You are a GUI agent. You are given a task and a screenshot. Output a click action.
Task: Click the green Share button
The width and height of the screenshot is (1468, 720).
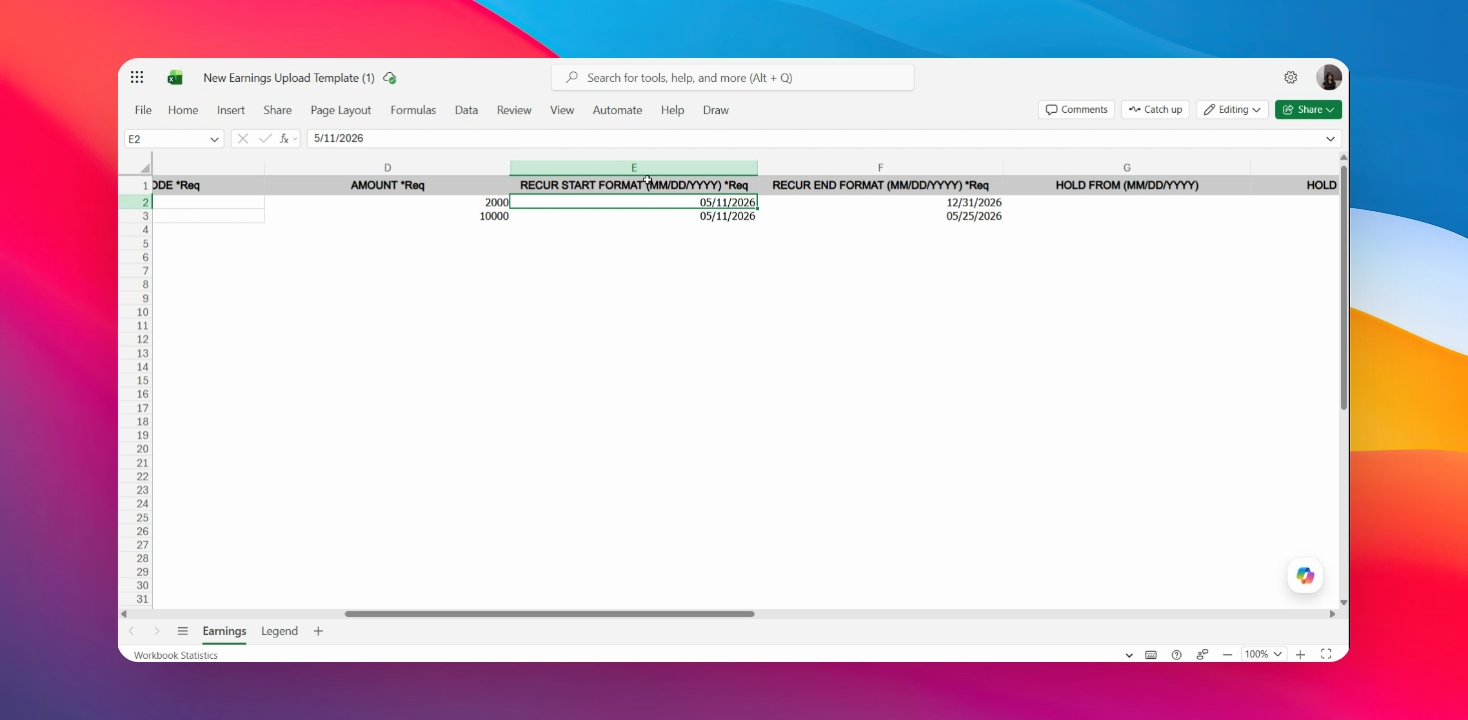point(1308,110)
